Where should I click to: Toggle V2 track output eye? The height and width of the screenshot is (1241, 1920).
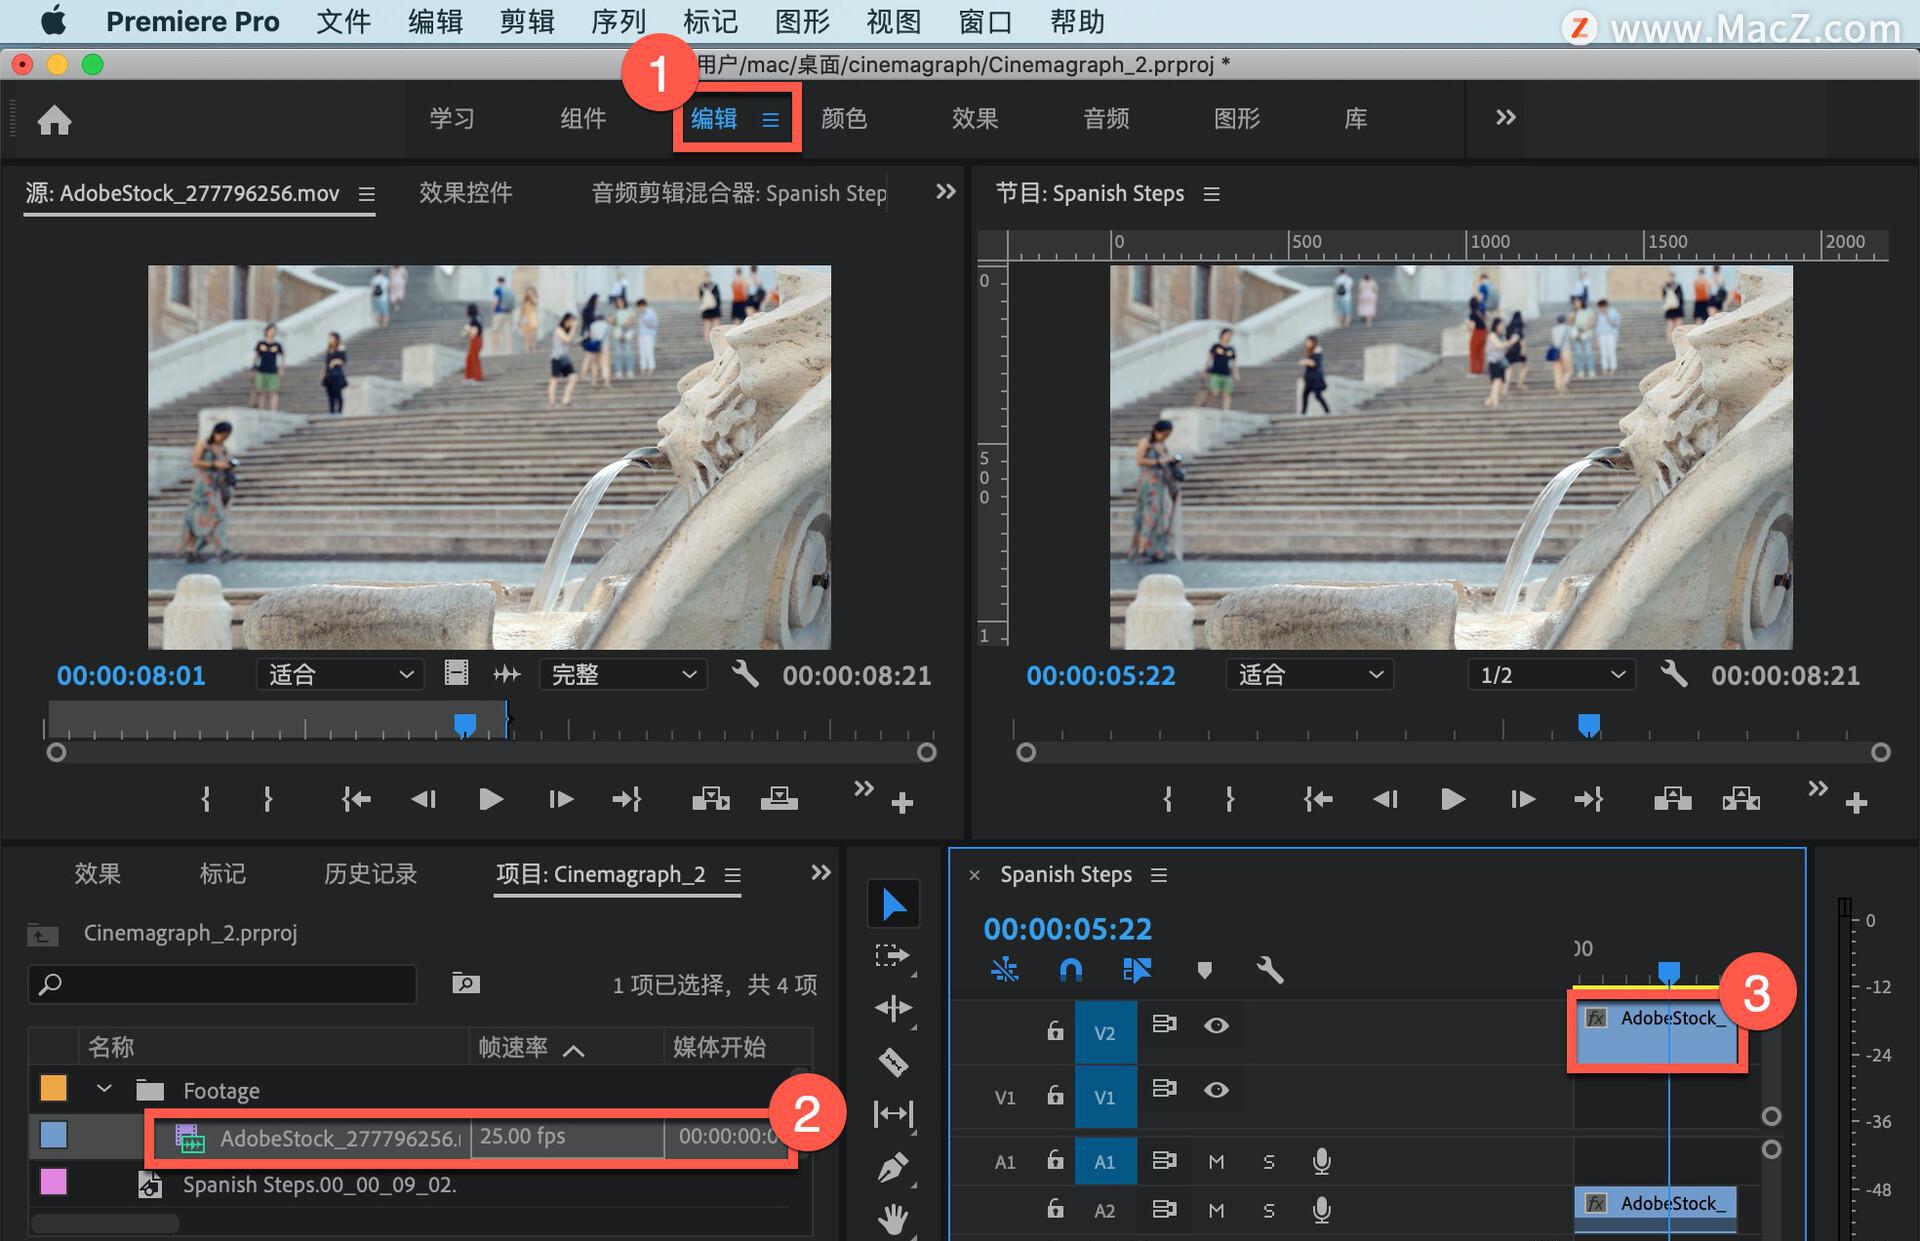pos(1216,1025)
